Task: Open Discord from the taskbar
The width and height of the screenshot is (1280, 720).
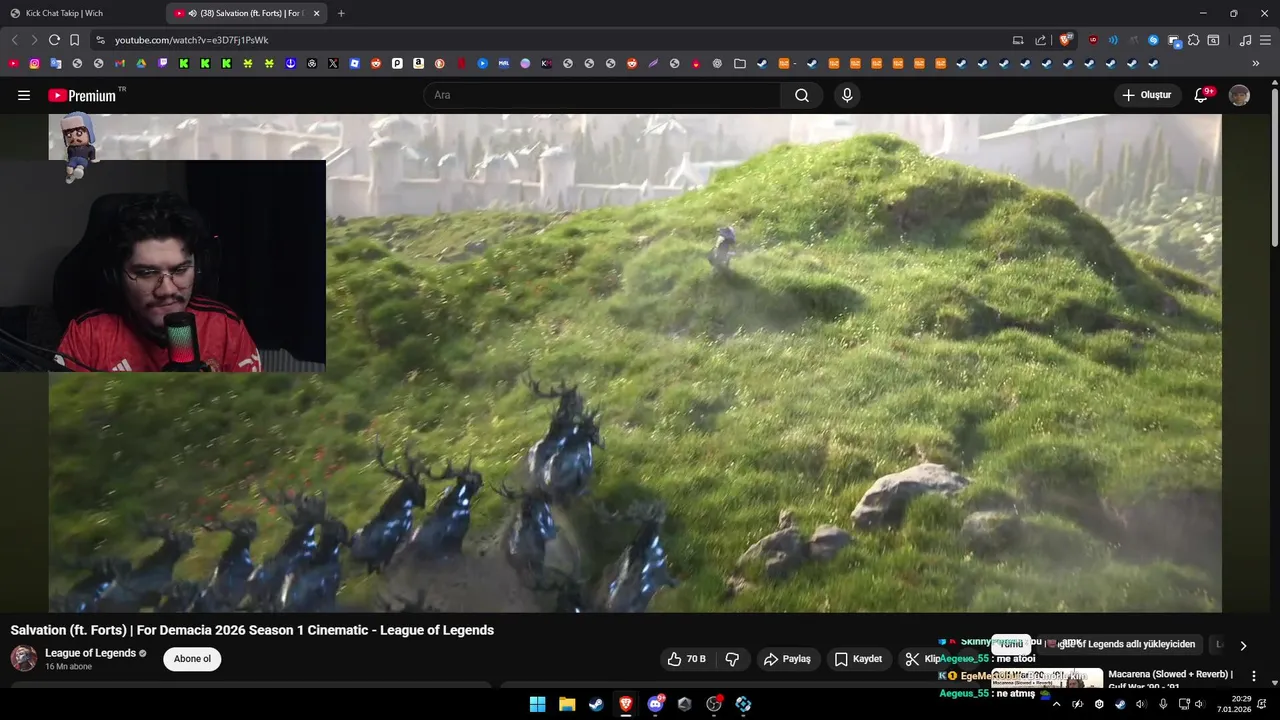Action: pos(655,704)
